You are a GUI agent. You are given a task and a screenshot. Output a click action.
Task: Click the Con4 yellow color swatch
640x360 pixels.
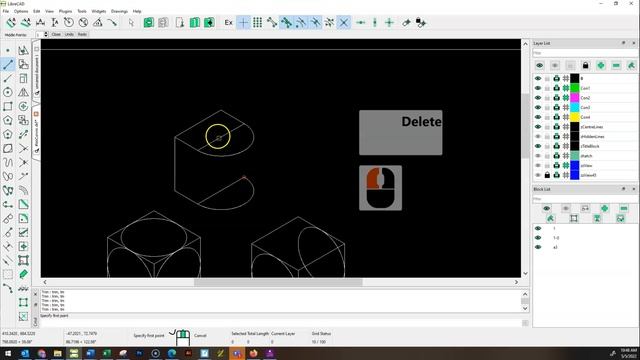pyautogui.click(x=575, y=117)
